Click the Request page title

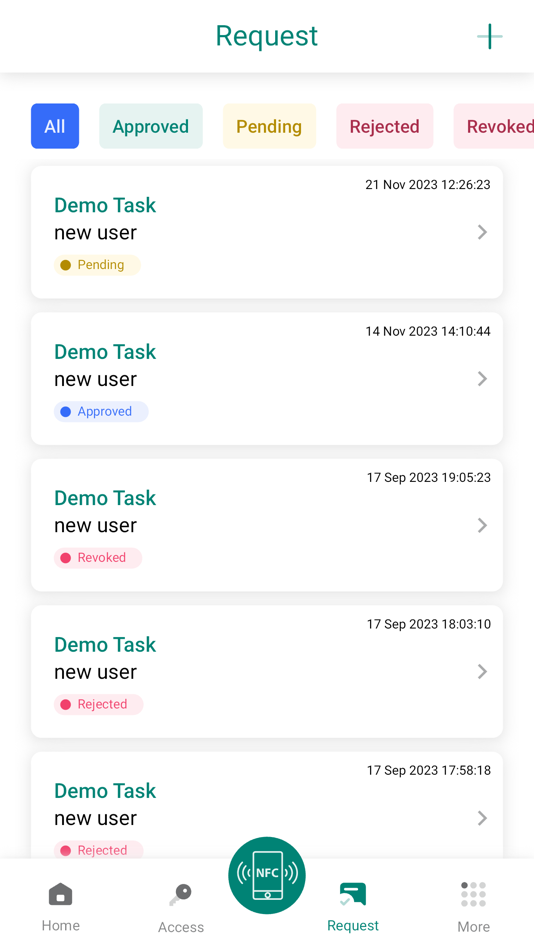[267, 36]
